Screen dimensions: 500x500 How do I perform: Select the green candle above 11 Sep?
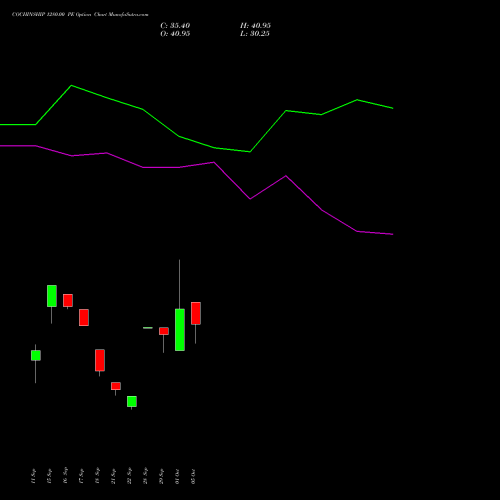[x=36, y=355]
